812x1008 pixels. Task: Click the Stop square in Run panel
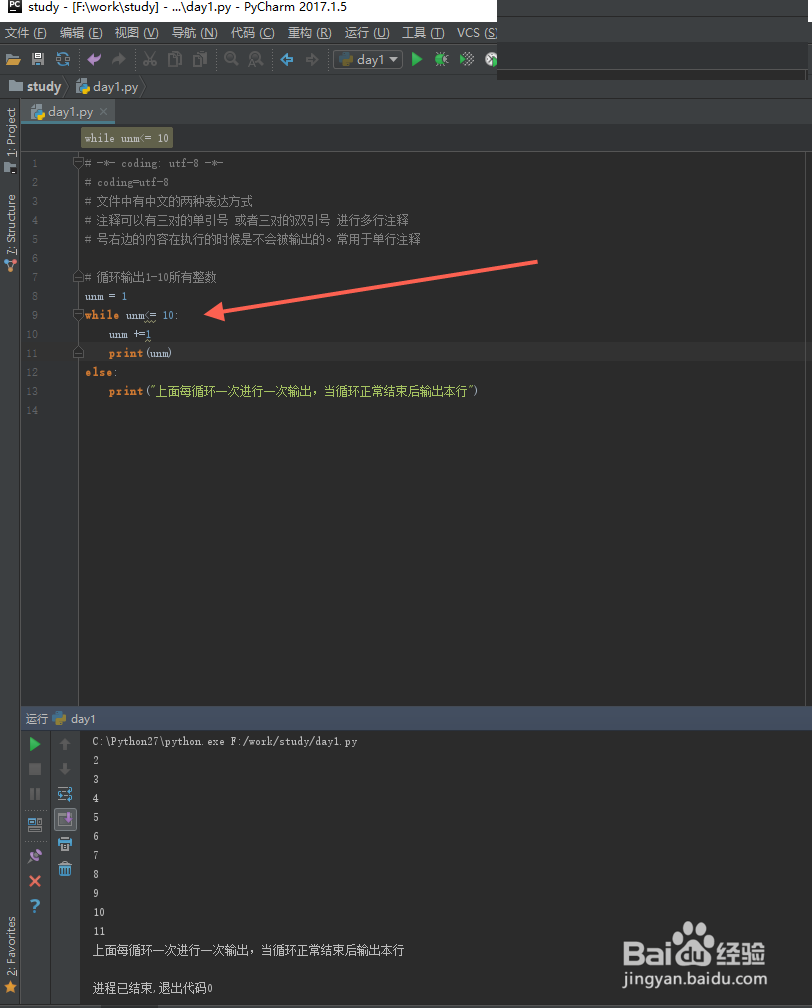[35, 769]
